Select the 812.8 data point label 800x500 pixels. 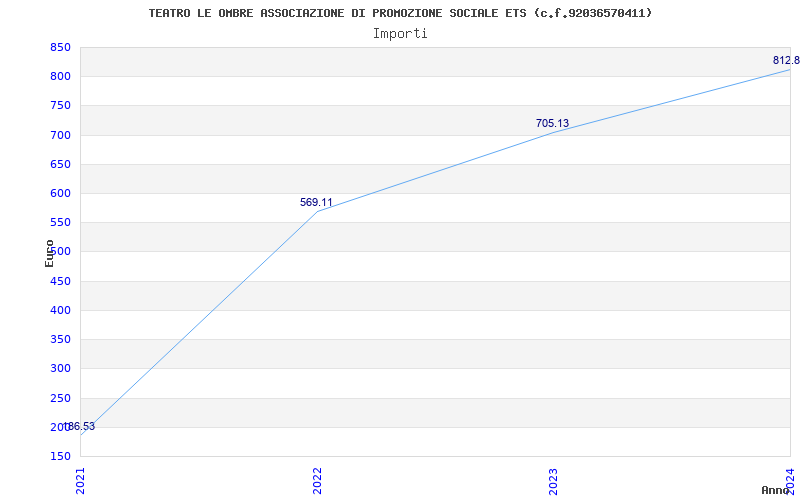(x=785, y=61)
